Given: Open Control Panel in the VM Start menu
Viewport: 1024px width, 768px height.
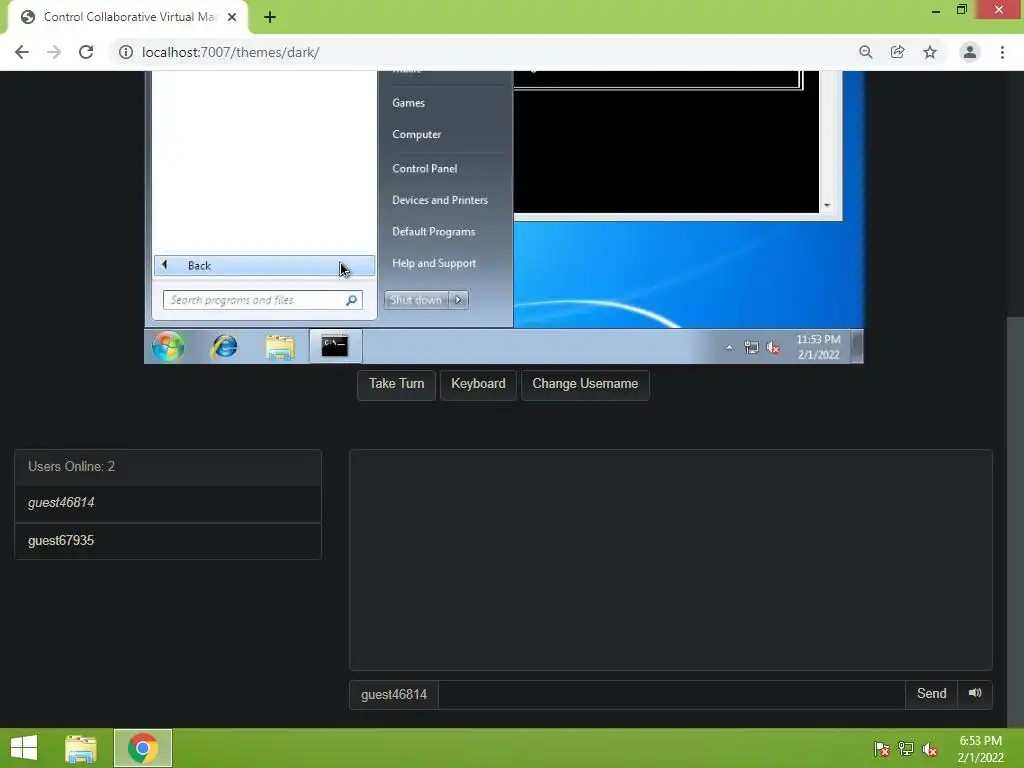Looking at the screenshot, I should (424, 168).
